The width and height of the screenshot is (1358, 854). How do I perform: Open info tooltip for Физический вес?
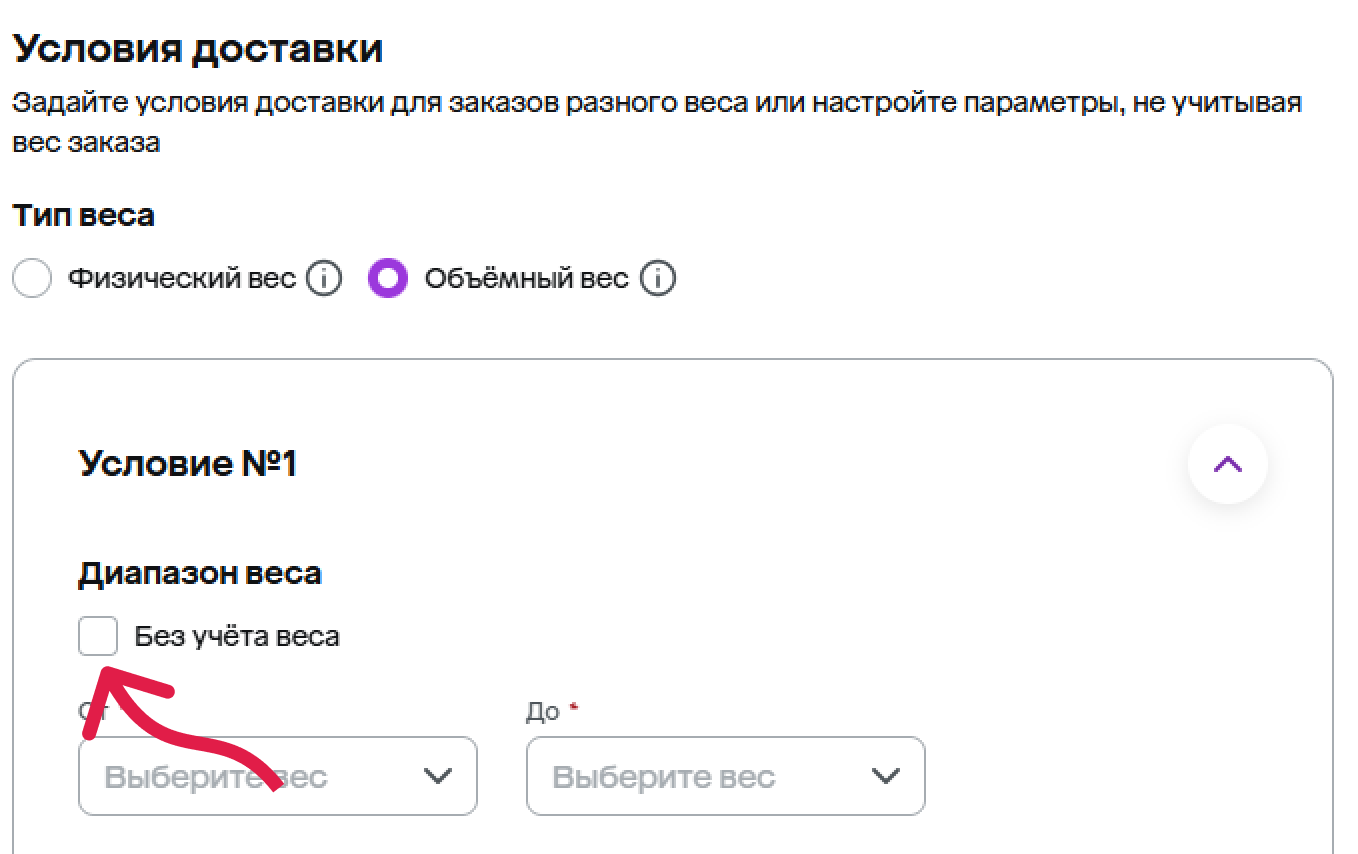click(x=324, y=278)
